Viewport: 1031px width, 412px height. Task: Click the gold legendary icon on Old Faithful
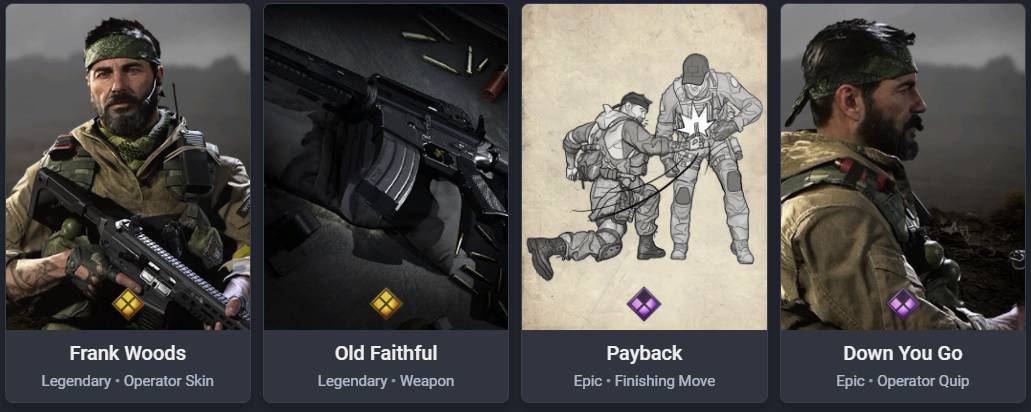(386, 304)
